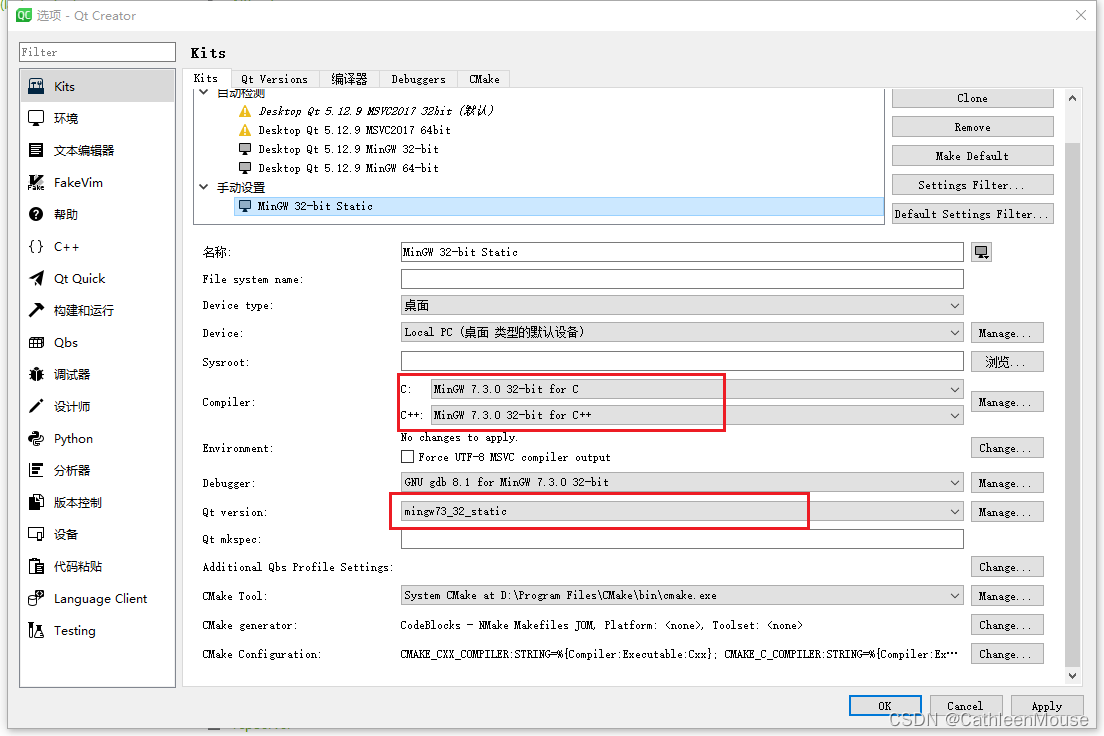The height and width of the screenshot is (736, 1104).
Task: Click the kit name input field
Action: [x=682, y=252]
